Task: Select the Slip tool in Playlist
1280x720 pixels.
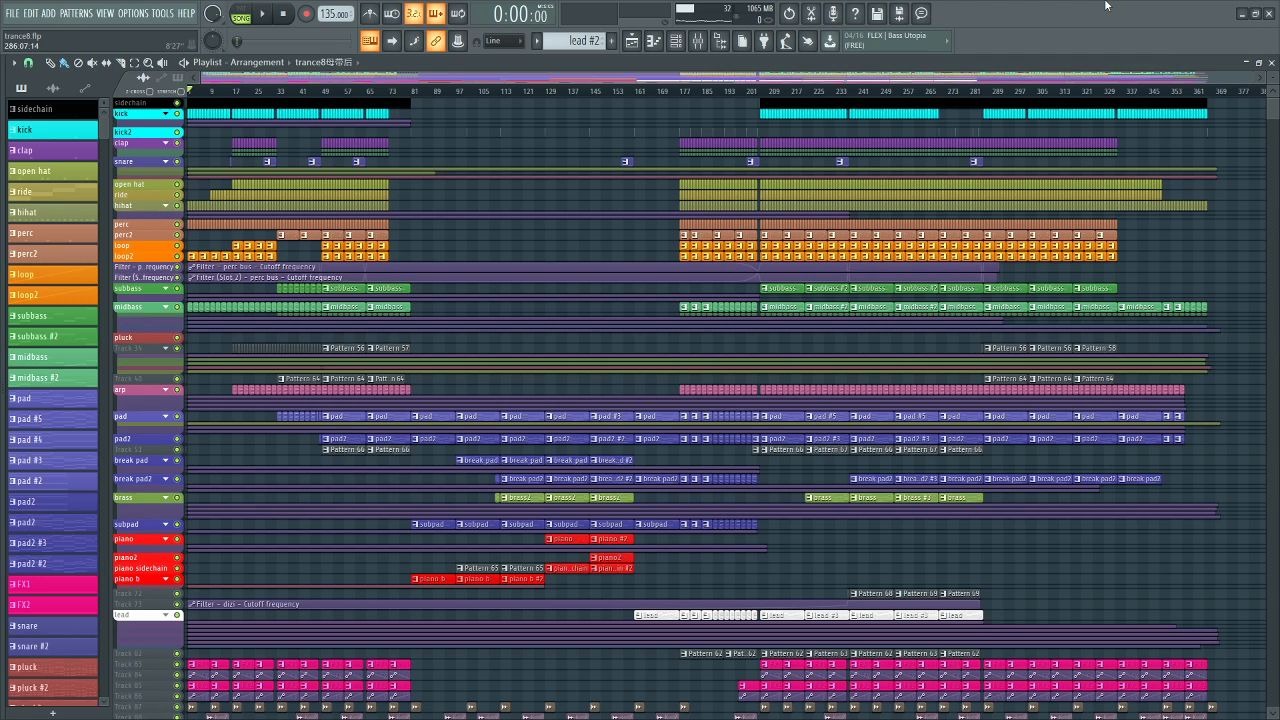Action: tap(106, 63)
